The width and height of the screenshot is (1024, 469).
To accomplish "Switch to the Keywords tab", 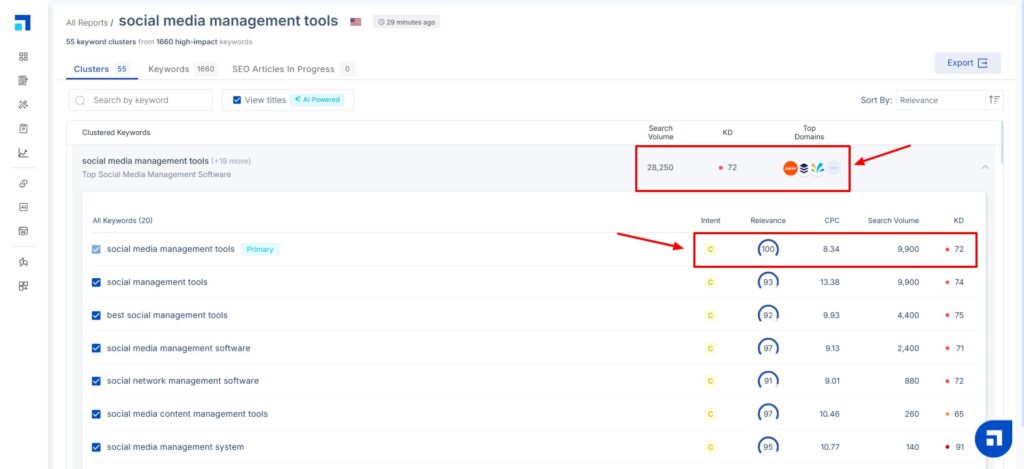I will pyautogui.click(x=168, y=69).
